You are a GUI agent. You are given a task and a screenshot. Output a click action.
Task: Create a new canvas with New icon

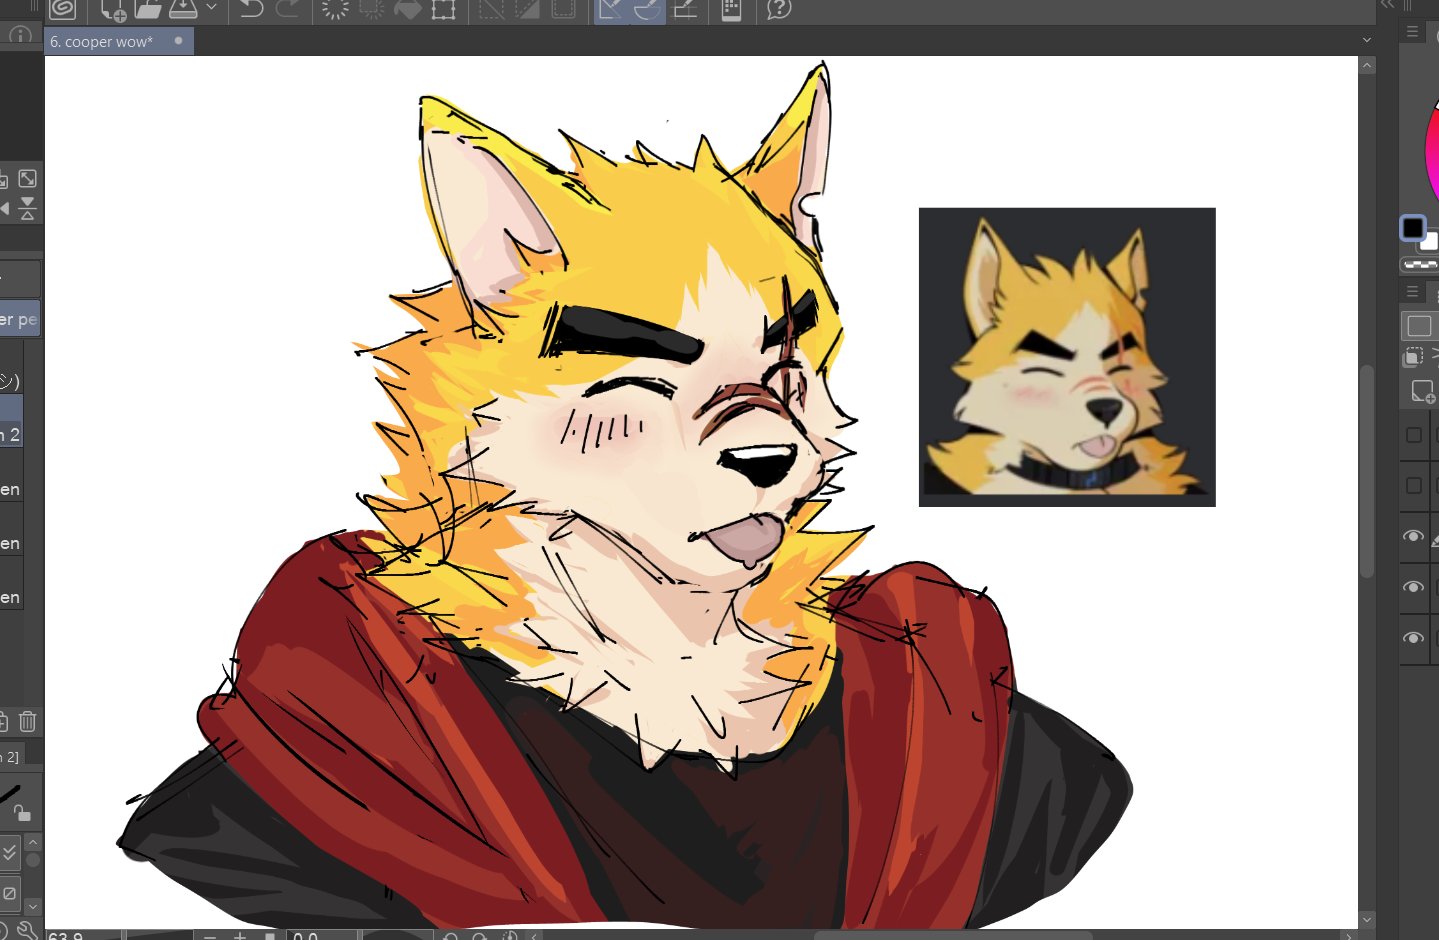tap(112, 10)
